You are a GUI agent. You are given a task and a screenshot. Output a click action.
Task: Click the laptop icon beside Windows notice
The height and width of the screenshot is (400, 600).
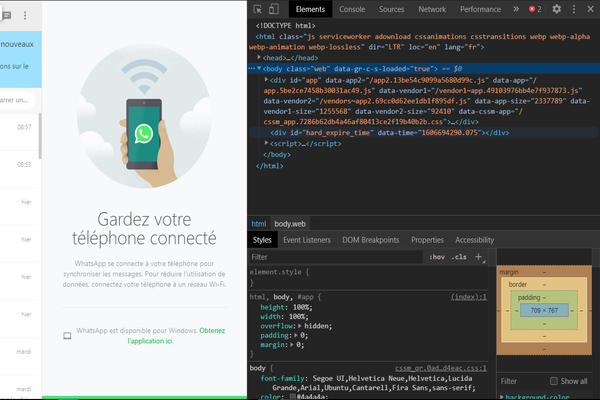click(x=67, y=336)
